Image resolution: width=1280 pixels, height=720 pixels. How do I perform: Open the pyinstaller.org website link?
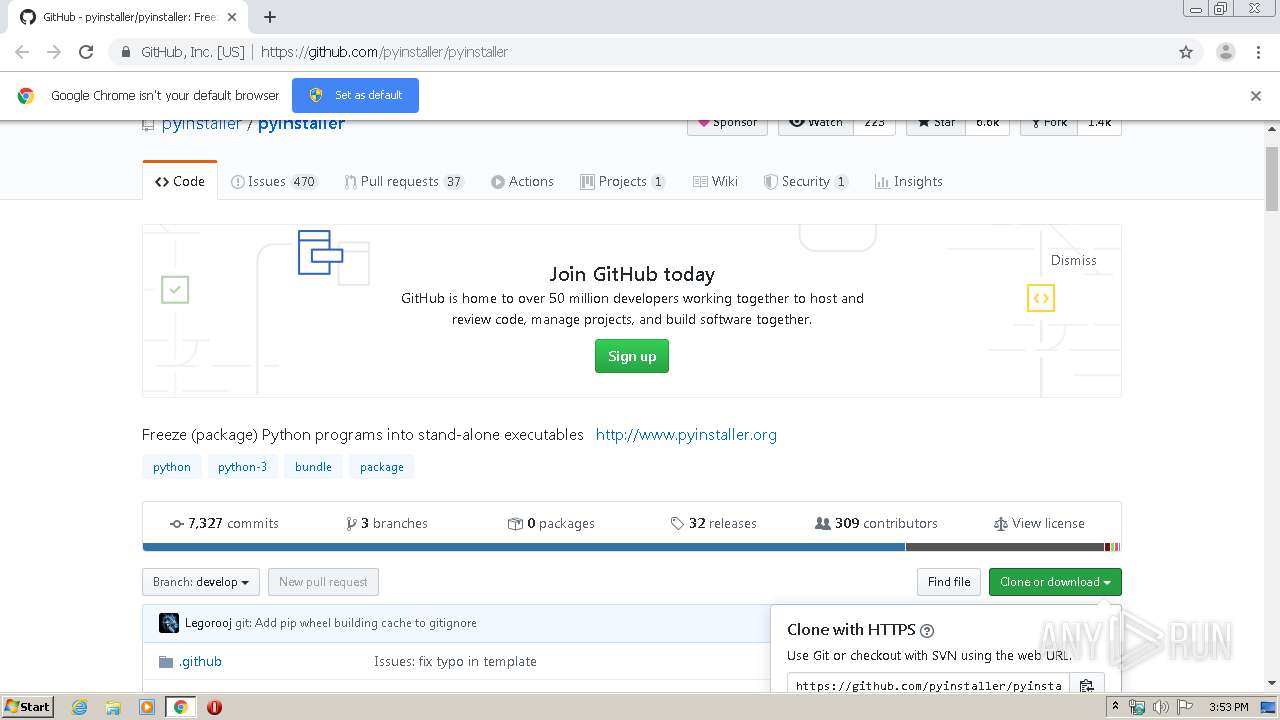[686, 434]
